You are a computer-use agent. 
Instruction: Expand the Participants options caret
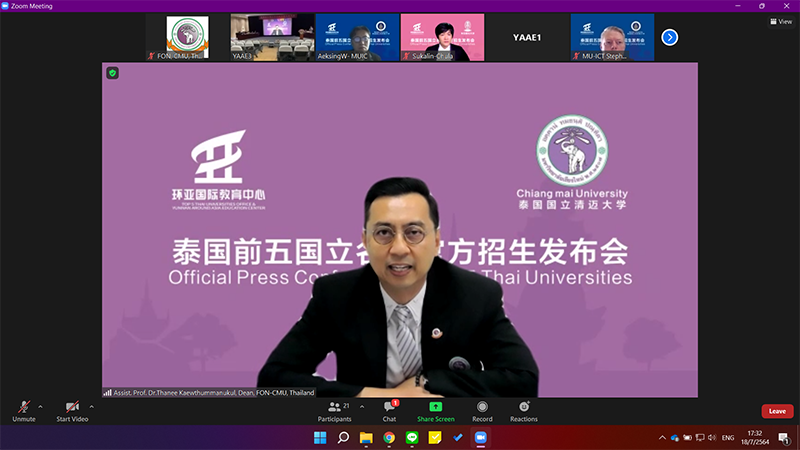360,407
